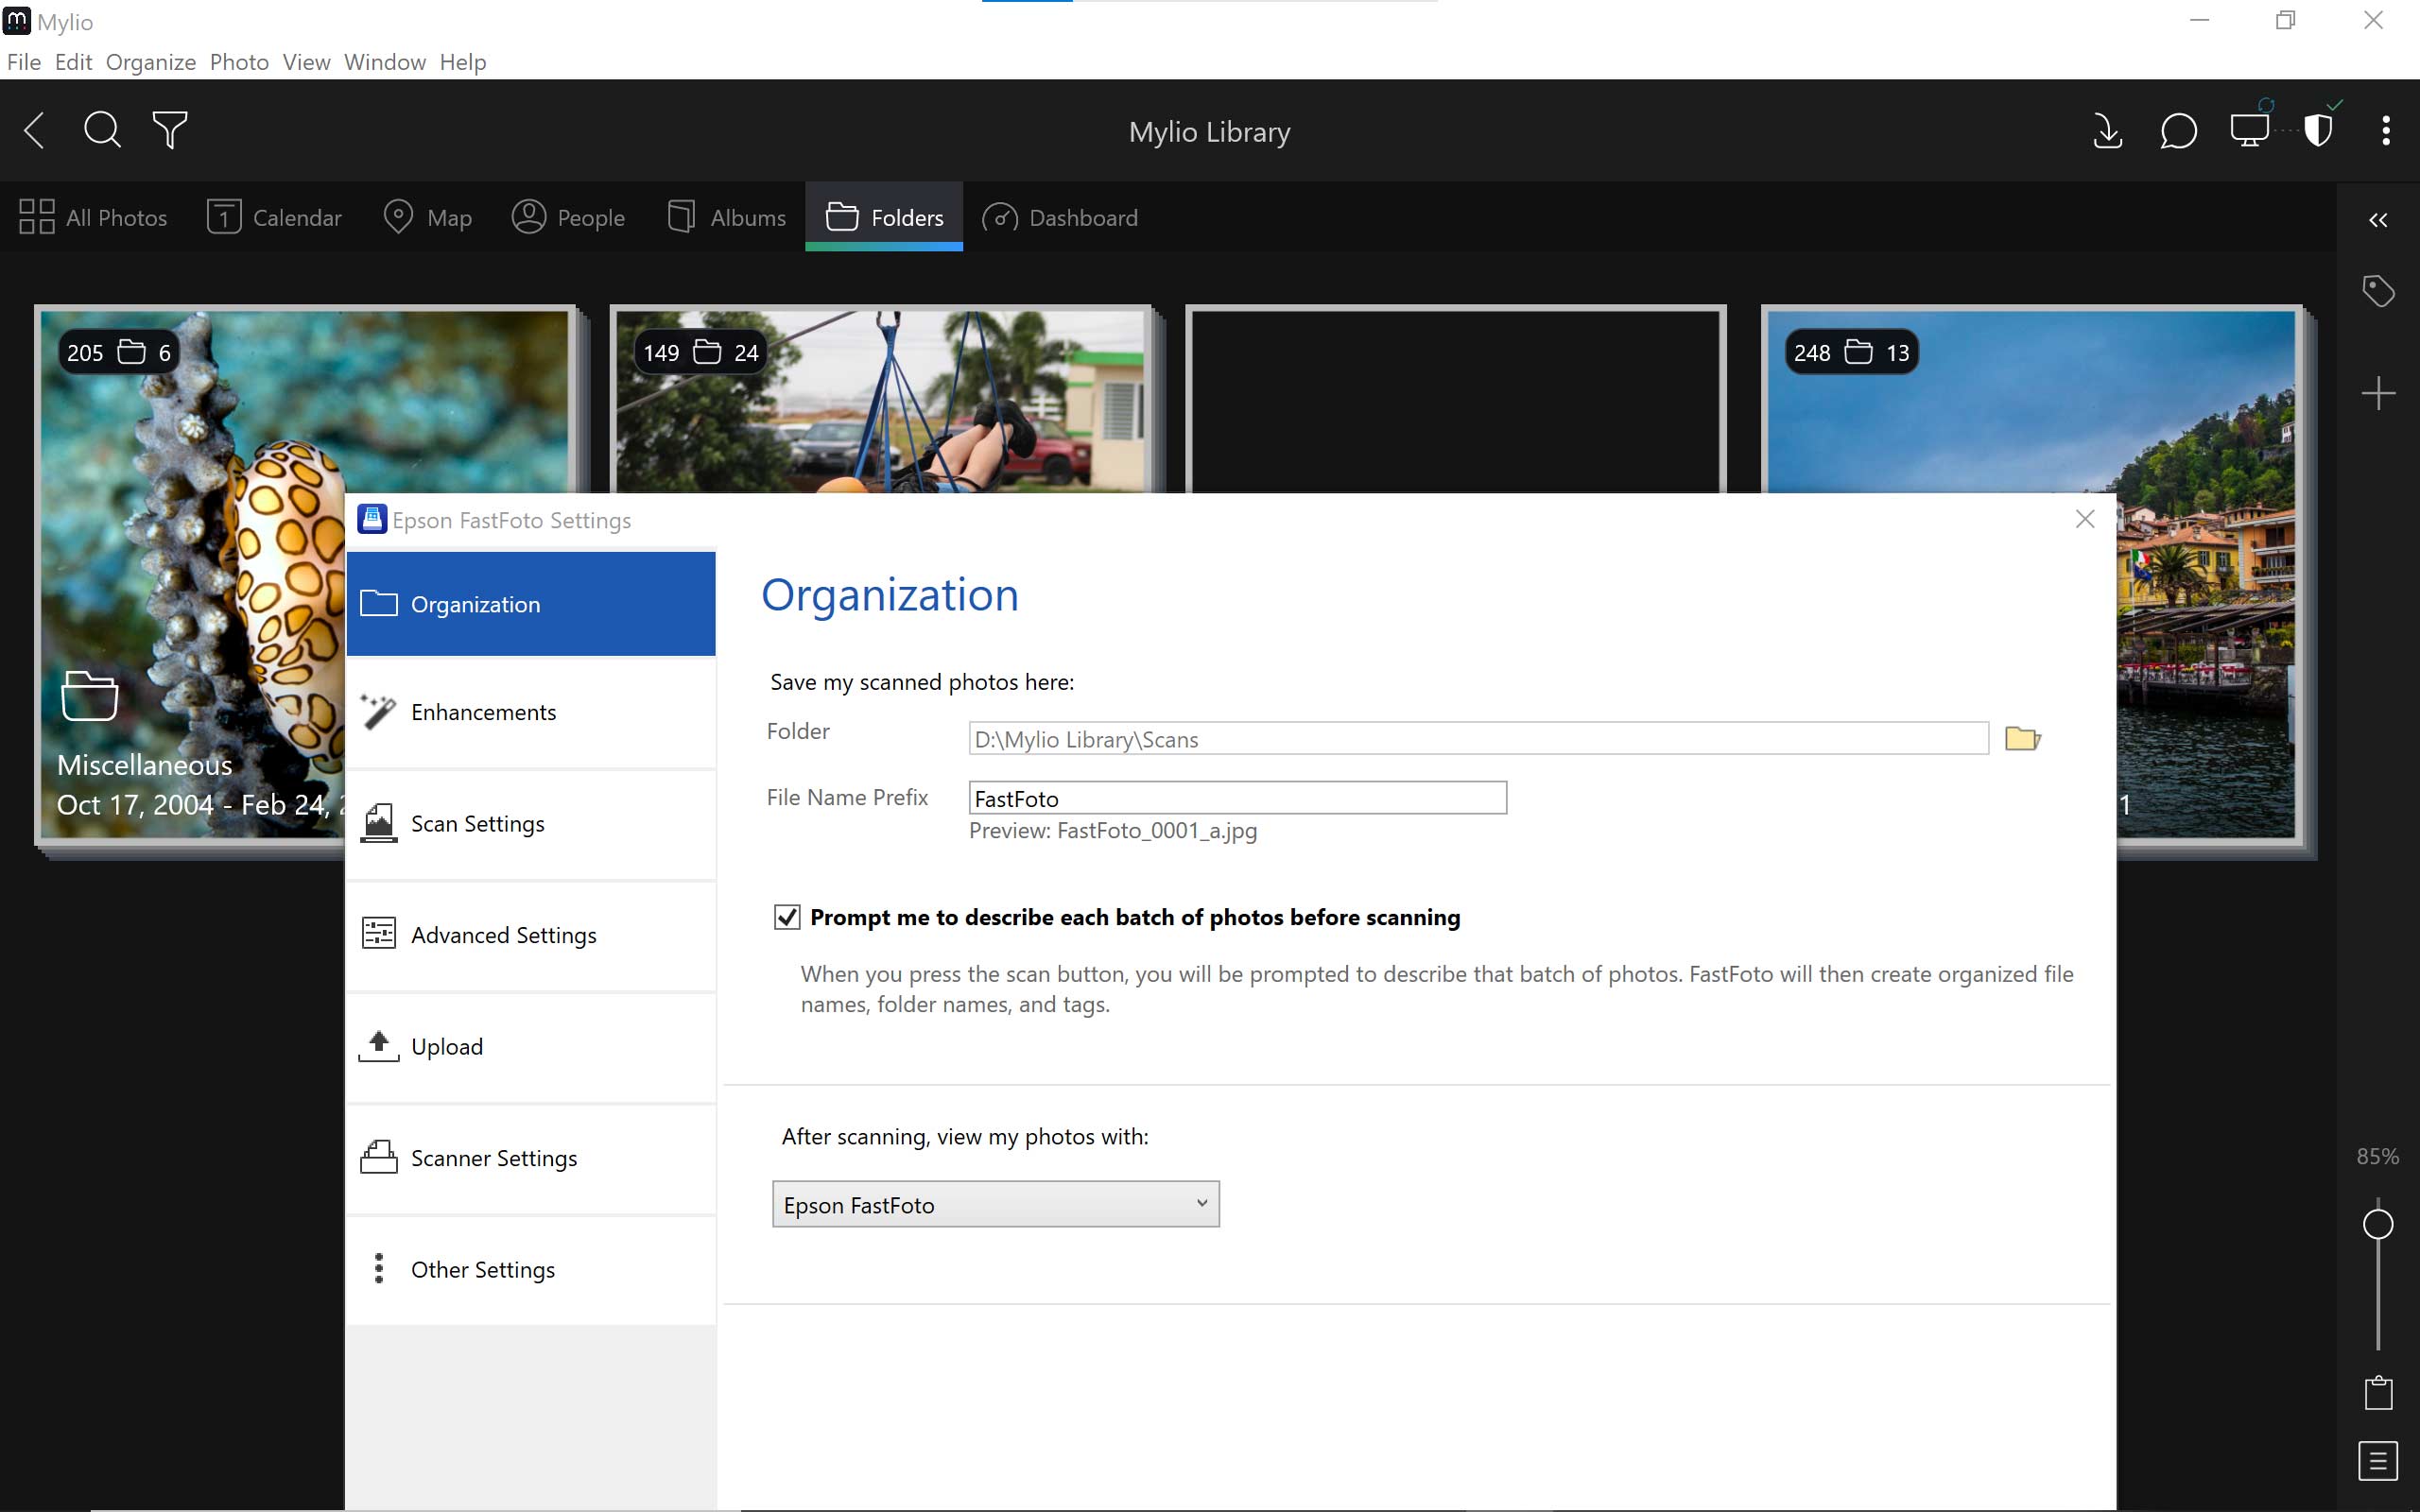Screen dimensions: 2420x1512
Task: Open the three-dot more options menu
Action: pyautogui.click(x=2386, y=131)
